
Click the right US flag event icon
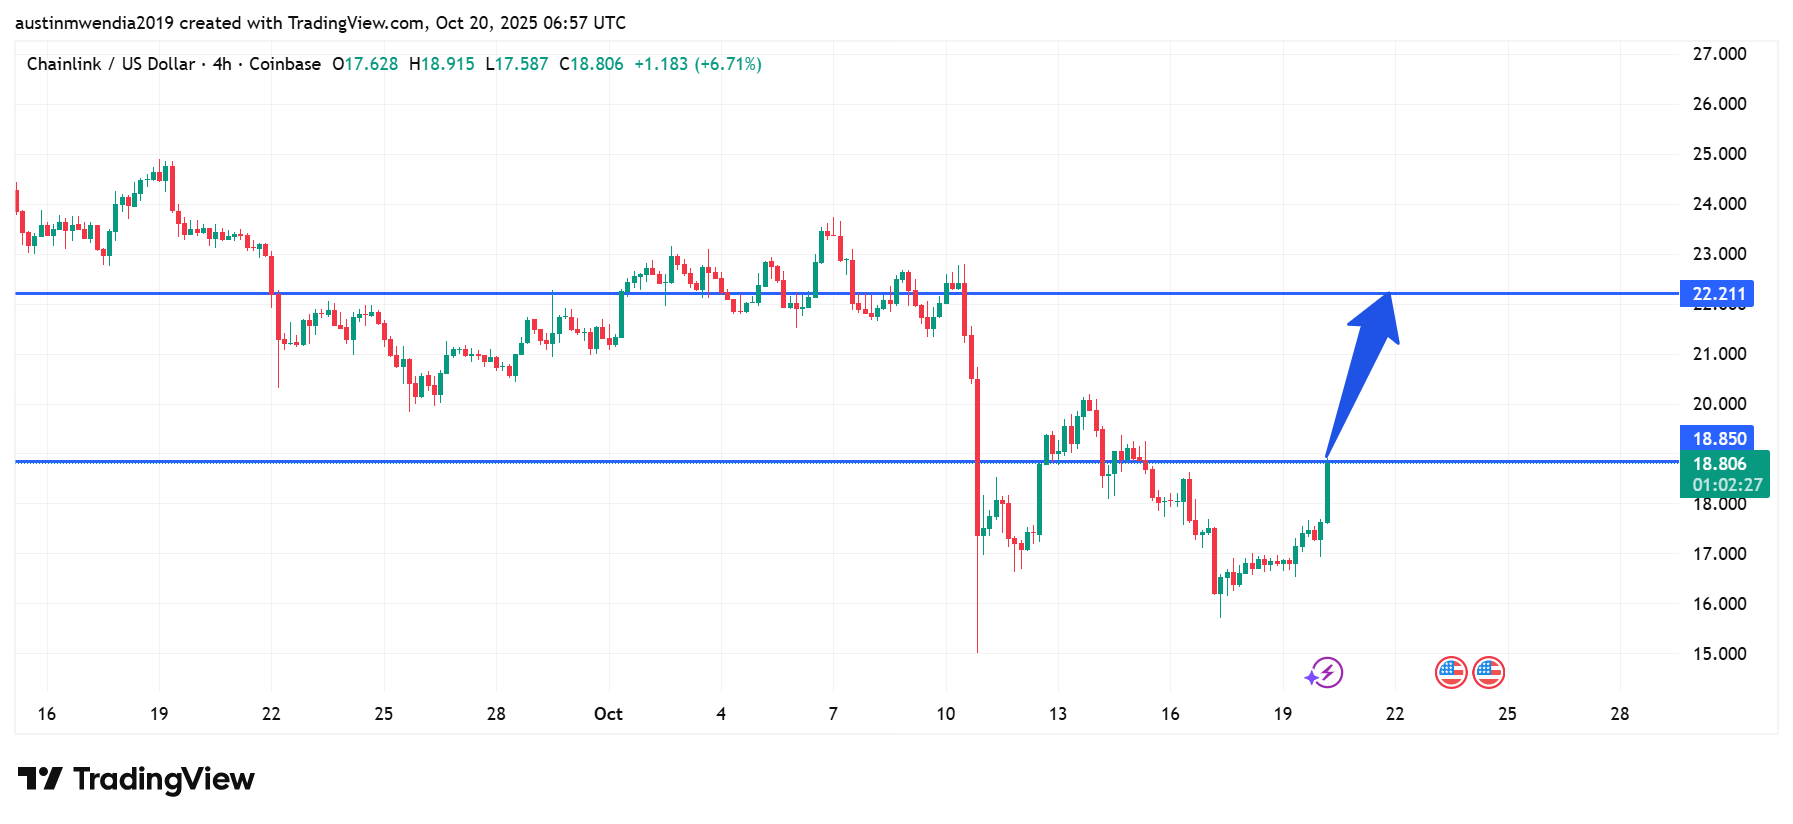pyautogui.click(x=1488, y=672)
